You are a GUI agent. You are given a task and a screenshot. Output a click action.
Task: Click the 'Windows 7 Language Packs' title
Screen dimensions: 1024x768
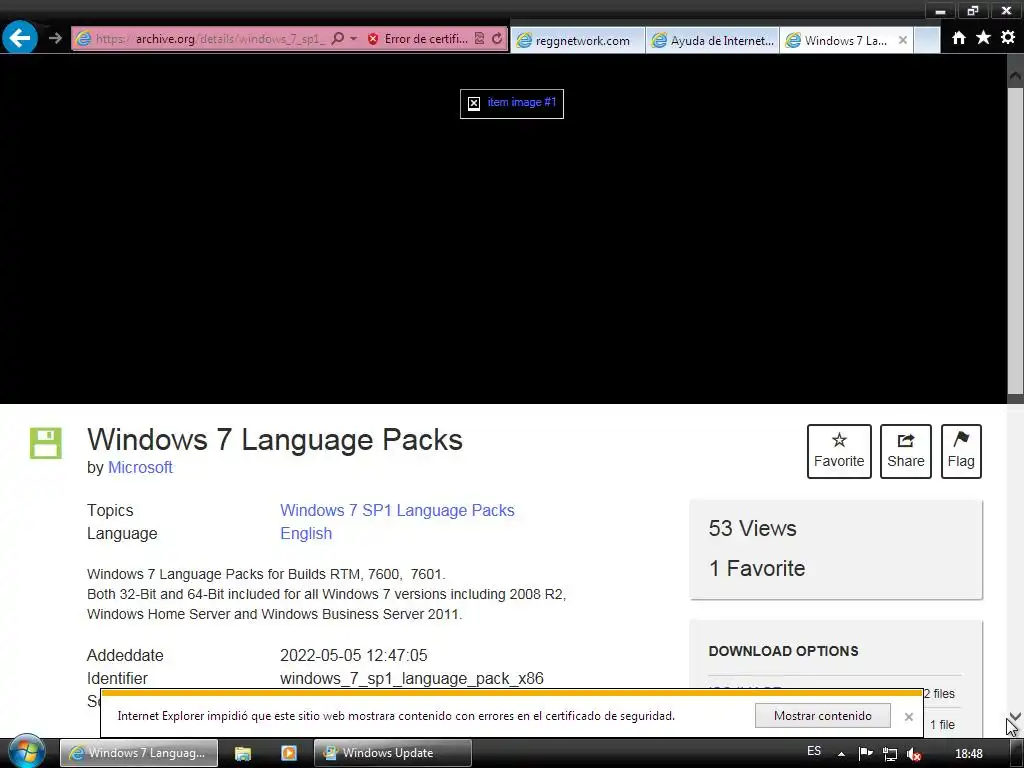coord(275,440)
